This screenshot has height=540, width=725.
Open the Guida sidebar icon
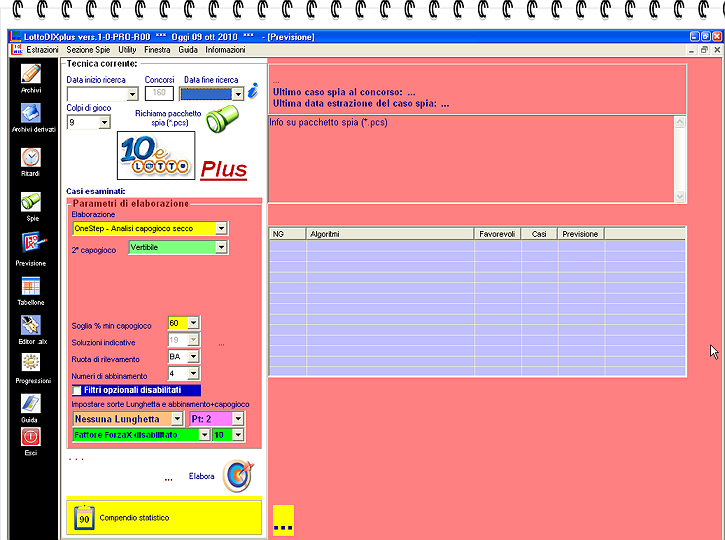(31, 404)
